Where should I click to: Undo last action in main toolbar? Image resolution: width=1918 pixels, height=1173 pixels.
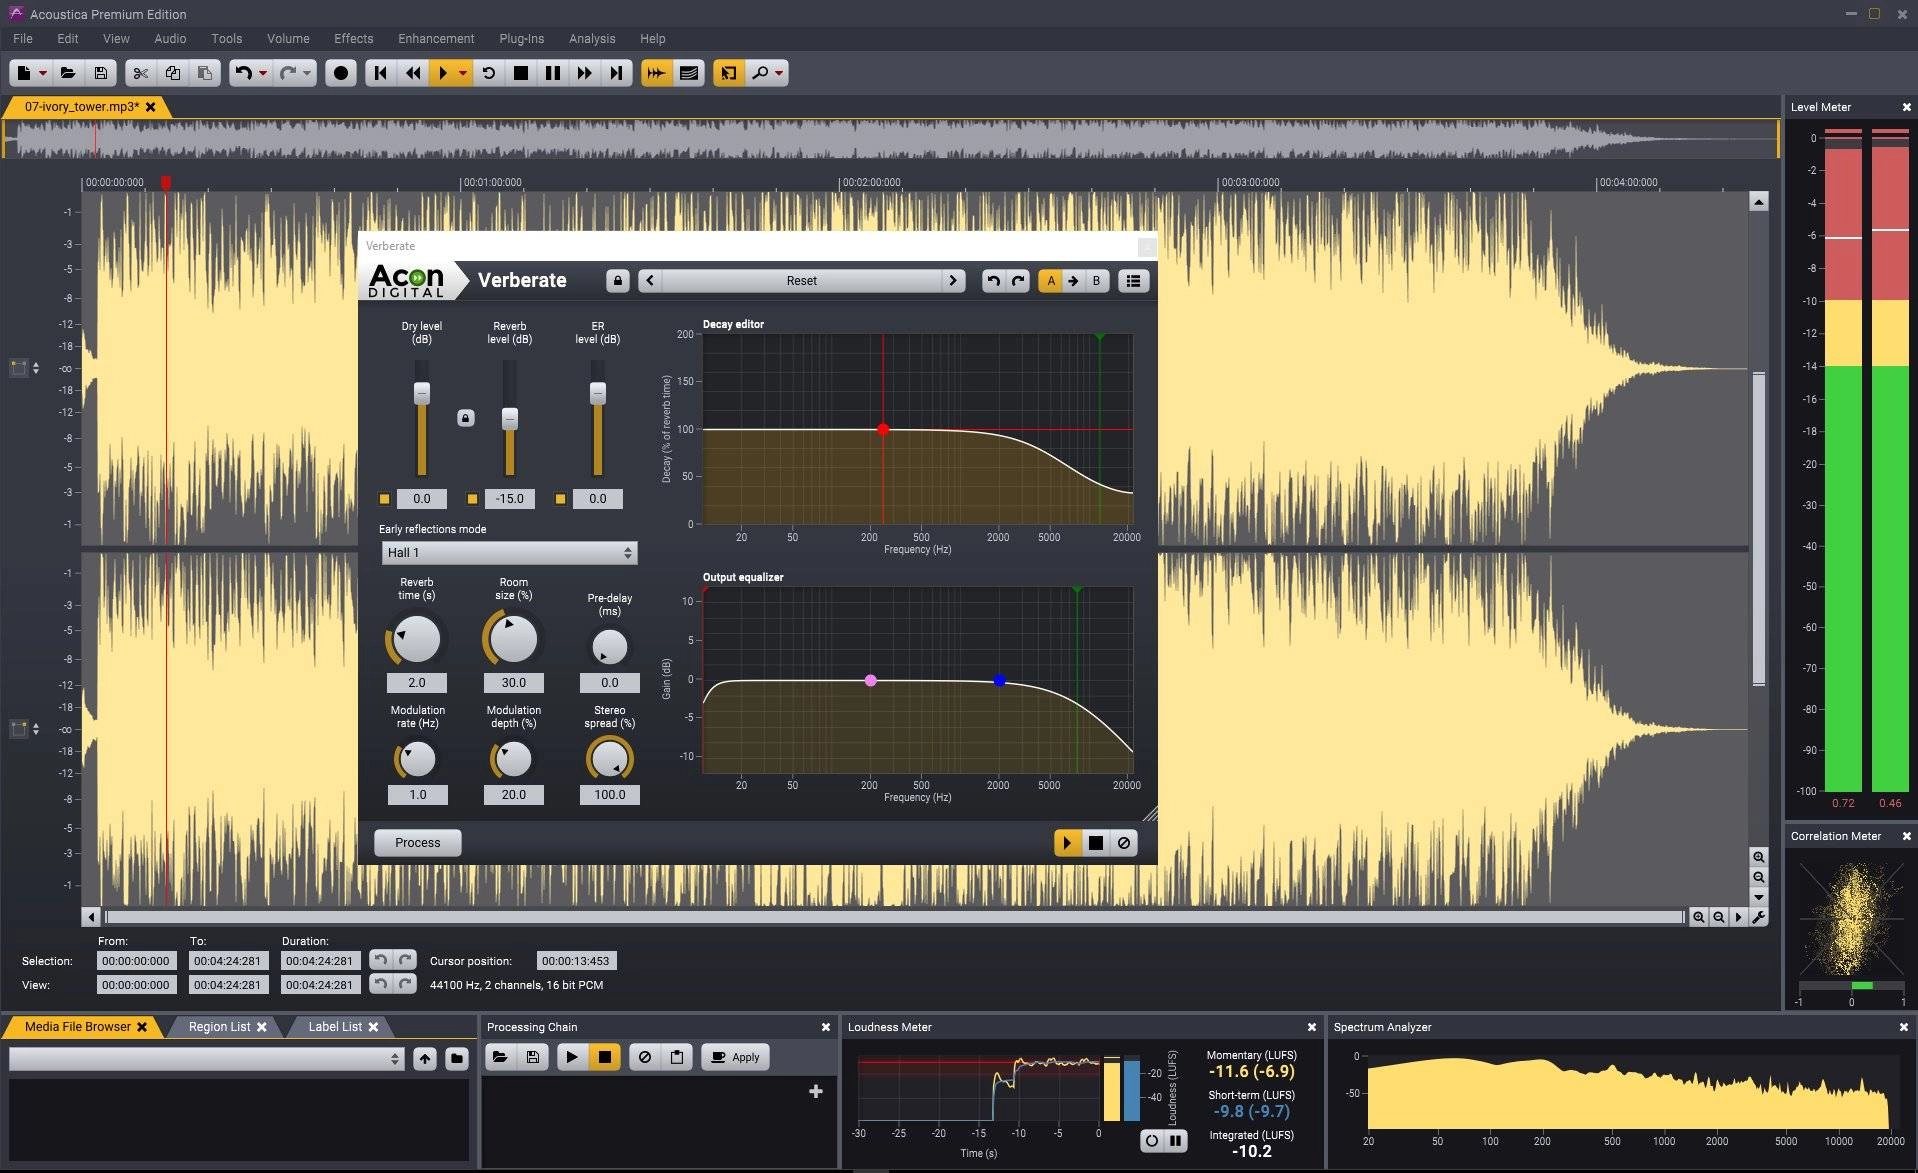click(243, 73)
